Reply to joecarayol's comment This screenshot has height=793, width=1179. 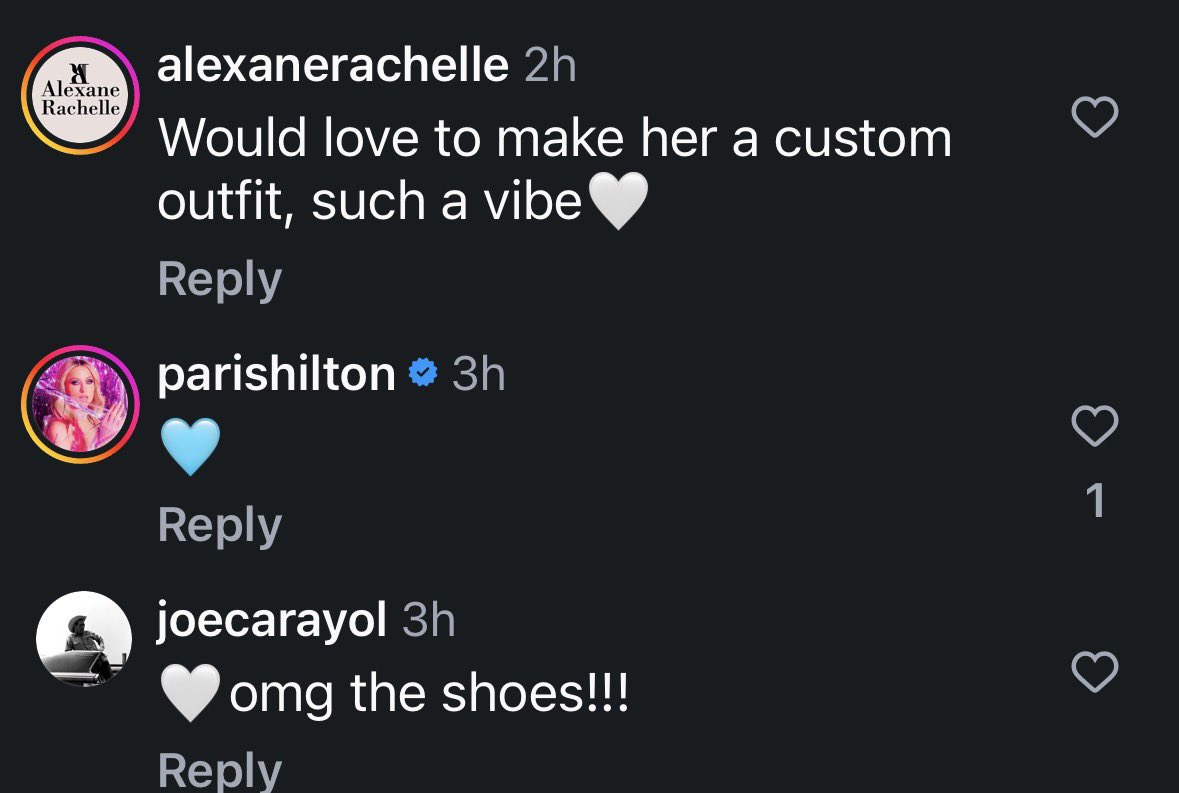coord(220,770)
